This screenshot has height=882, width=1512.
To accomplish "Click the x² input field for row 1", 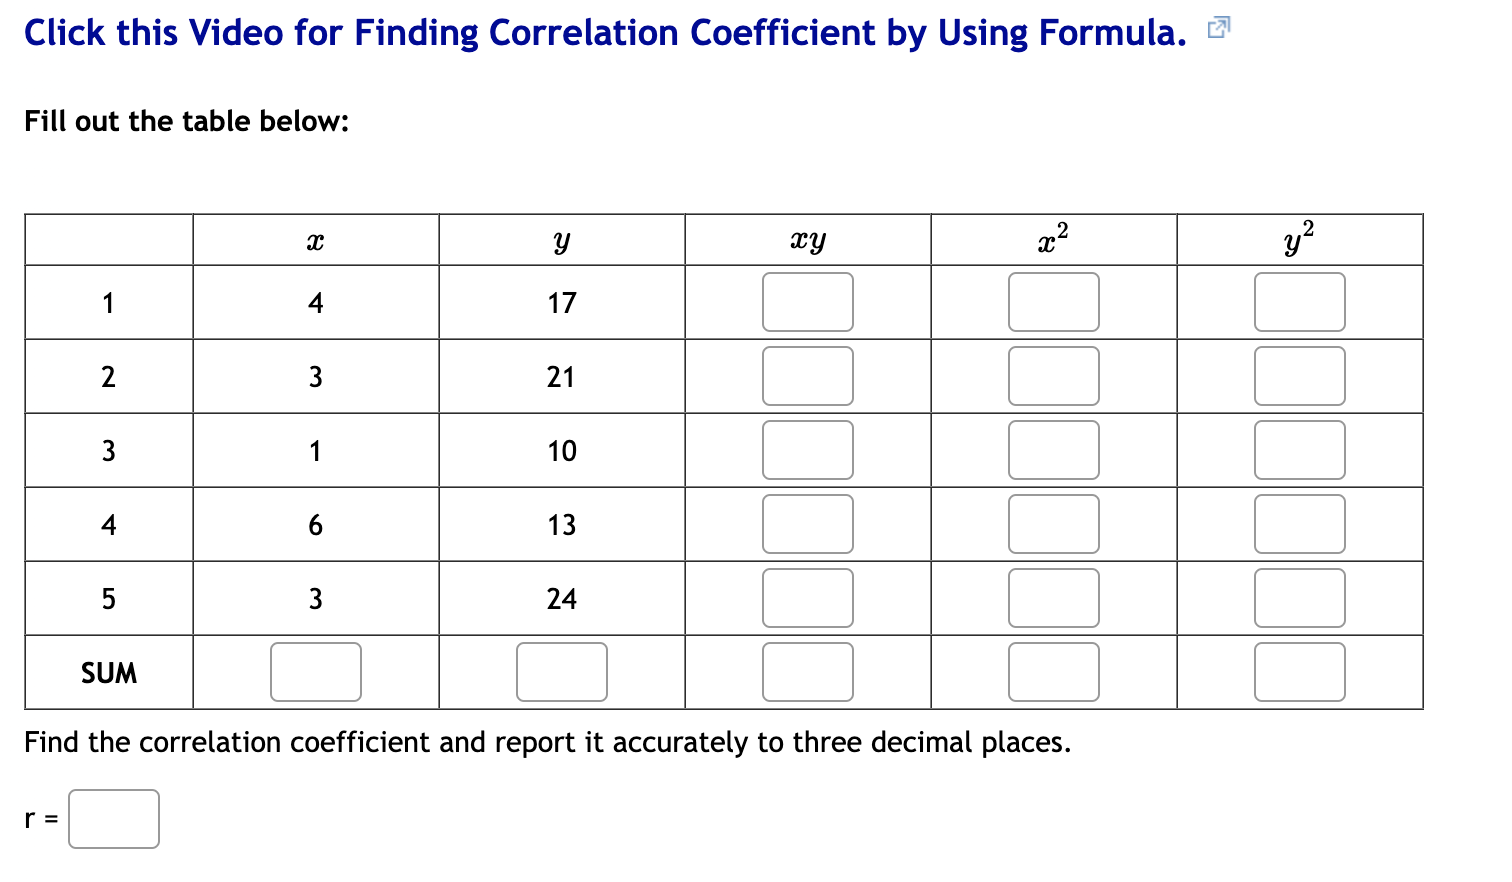I will click(x=1054, y=301).
